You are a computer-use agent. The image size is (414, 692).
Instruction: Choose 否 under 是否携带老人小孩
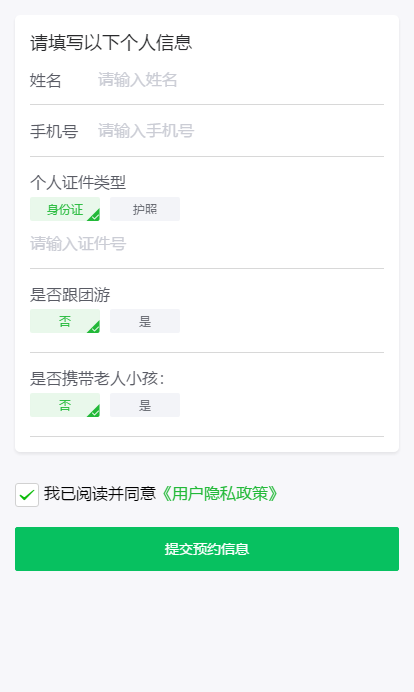[x=65, y=405]
